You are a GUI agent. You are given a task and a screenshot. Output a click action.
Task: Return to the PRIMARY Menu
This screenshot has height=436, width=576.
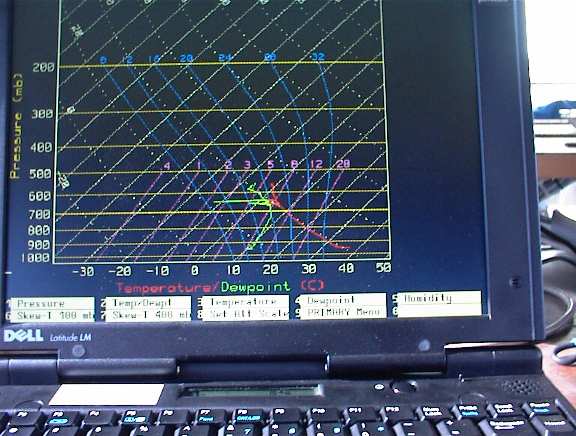[x=343, y=312]
